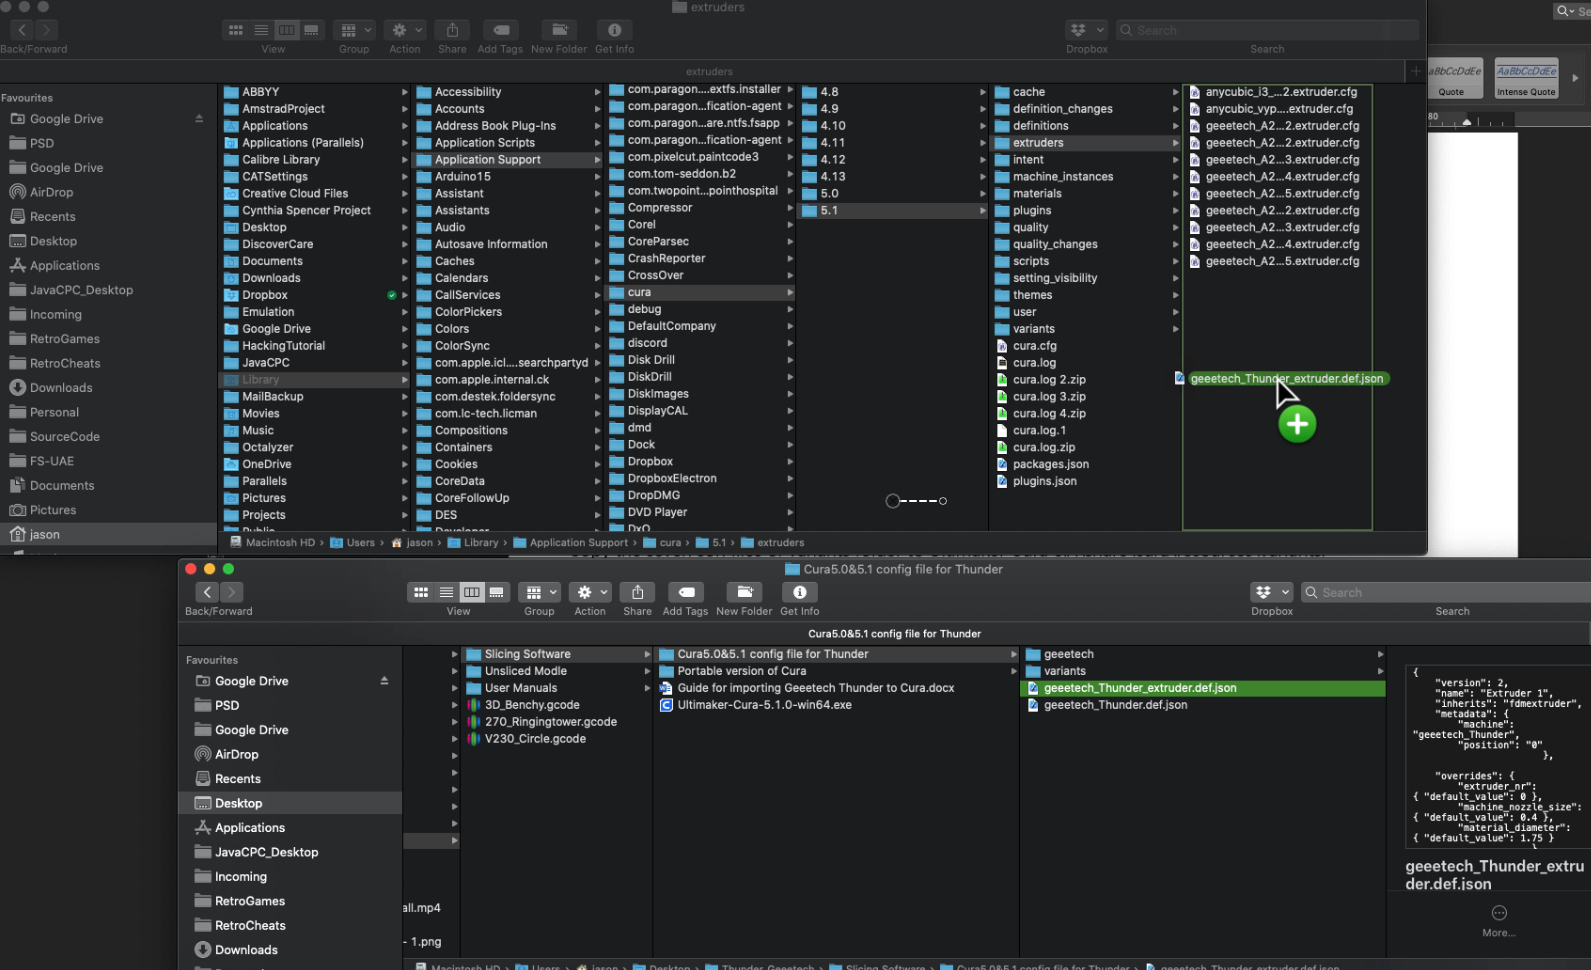The width and height of the screenshot is (1591, 970).
Task: Select Intense Quote style swatch
Action: 1526,78
